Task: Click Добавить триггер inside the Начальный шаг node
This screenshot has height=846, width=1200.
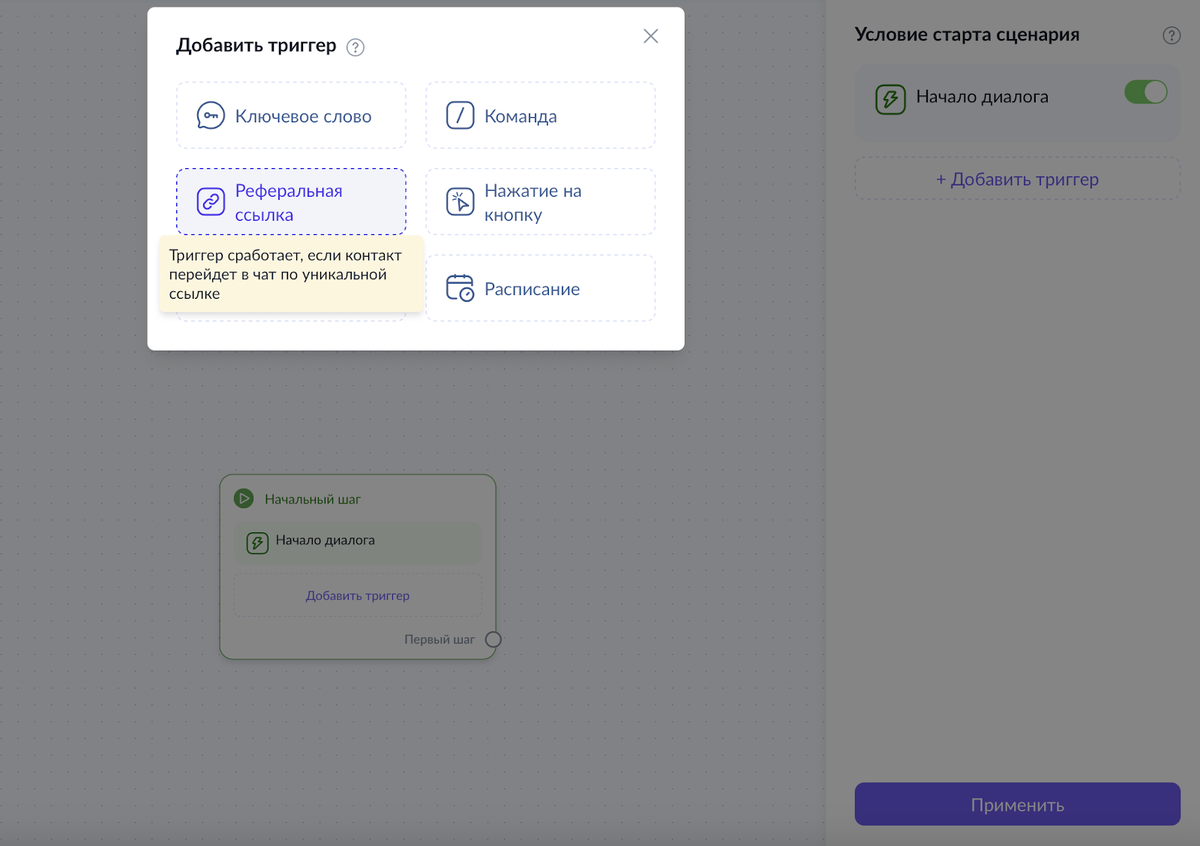Action: coord(357,595)
